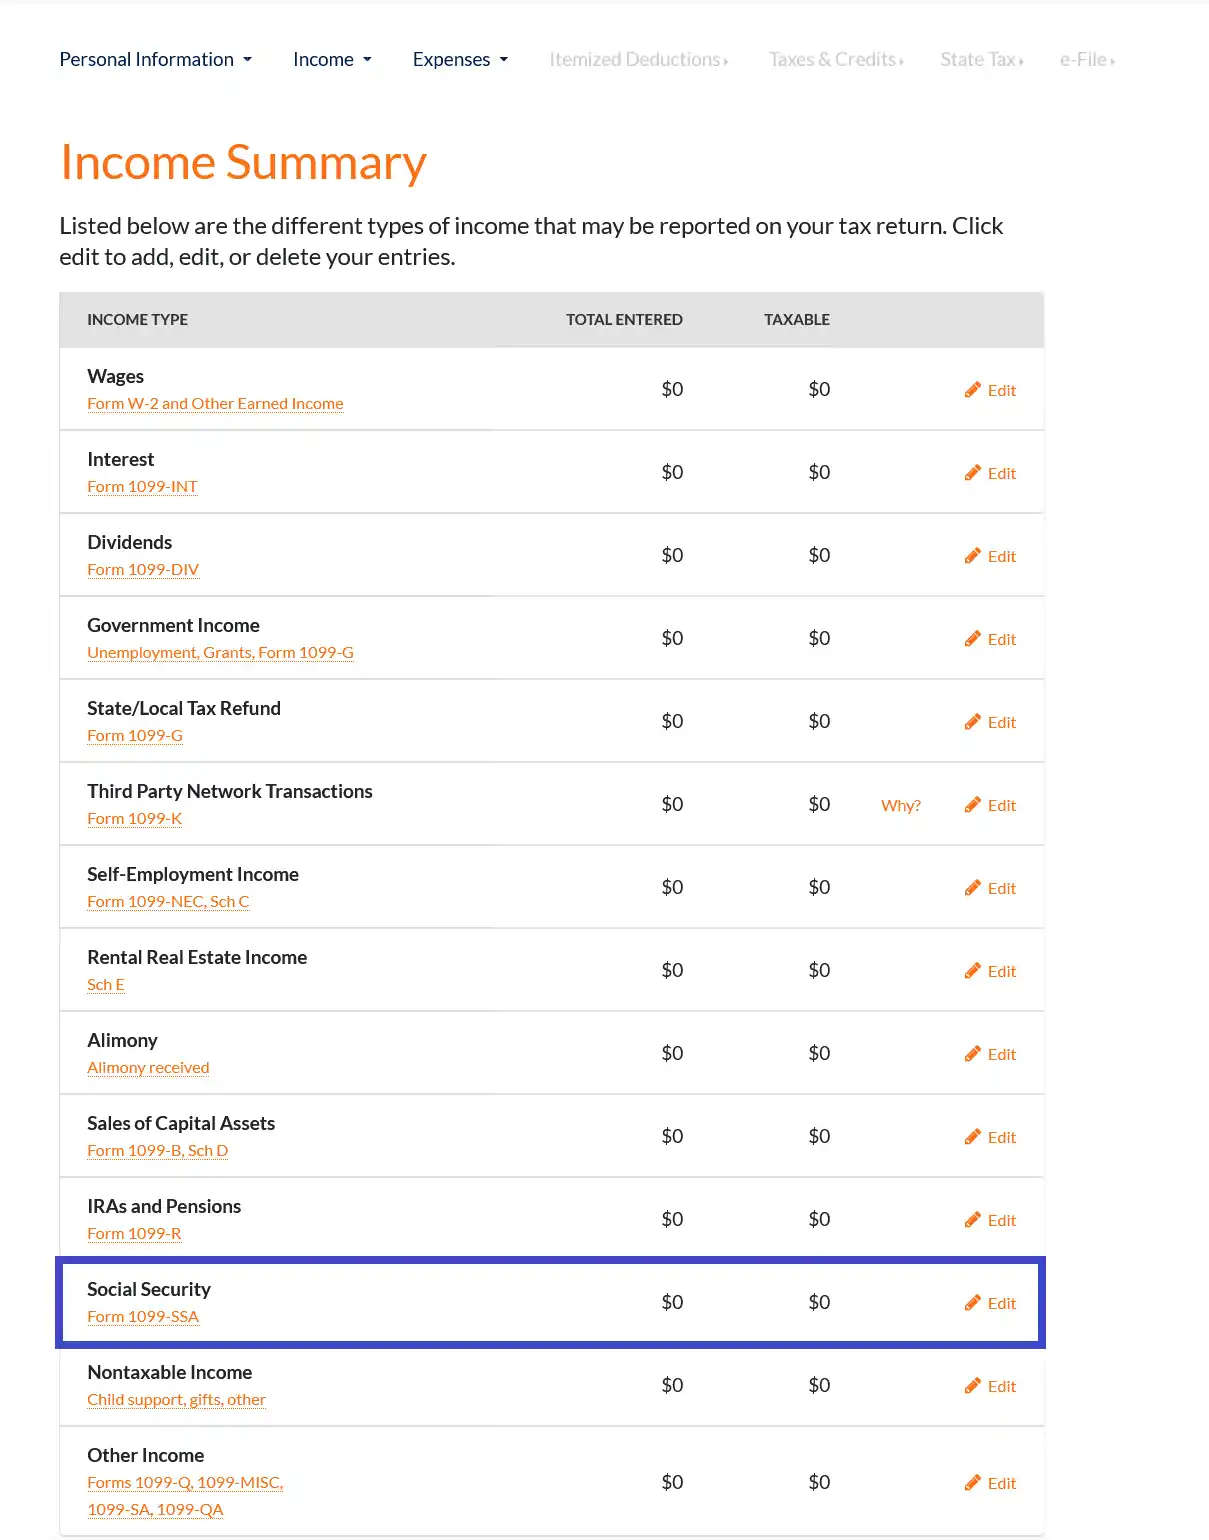Click the pencil icon in Wages row
Viewport: 1209px width, 1540px height.
point(973,390)
